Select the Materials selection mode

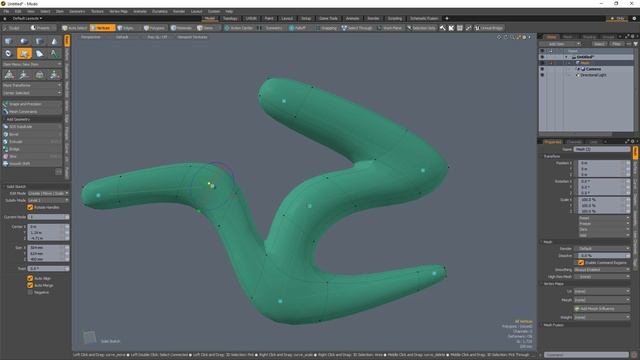point(182,28)
